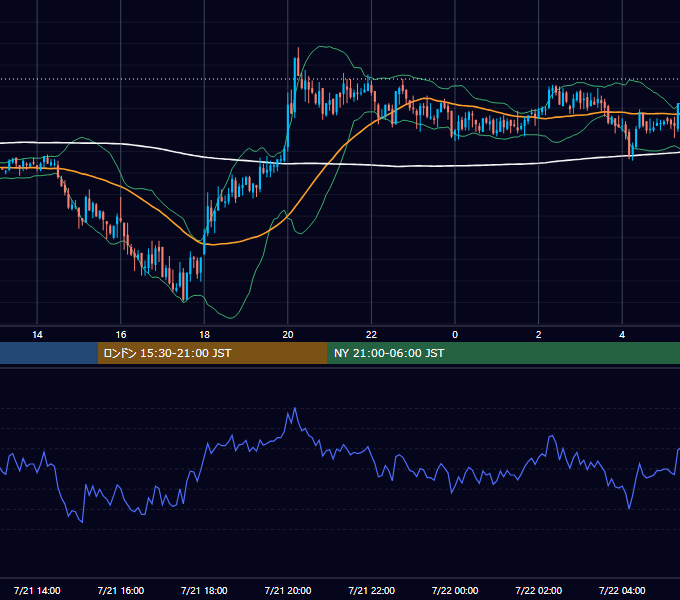Viewport: 680px width, 600px height.
Task: Click the hour label 18 on price axis
Action: pyautogui.click(x=204, y=335)
